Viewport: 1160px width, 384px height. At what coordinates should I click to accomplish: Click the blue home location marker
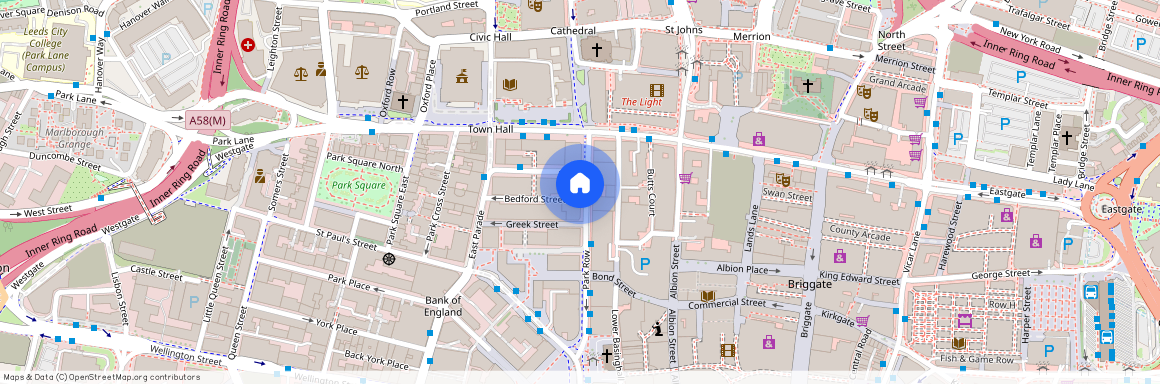pos(579,184)
